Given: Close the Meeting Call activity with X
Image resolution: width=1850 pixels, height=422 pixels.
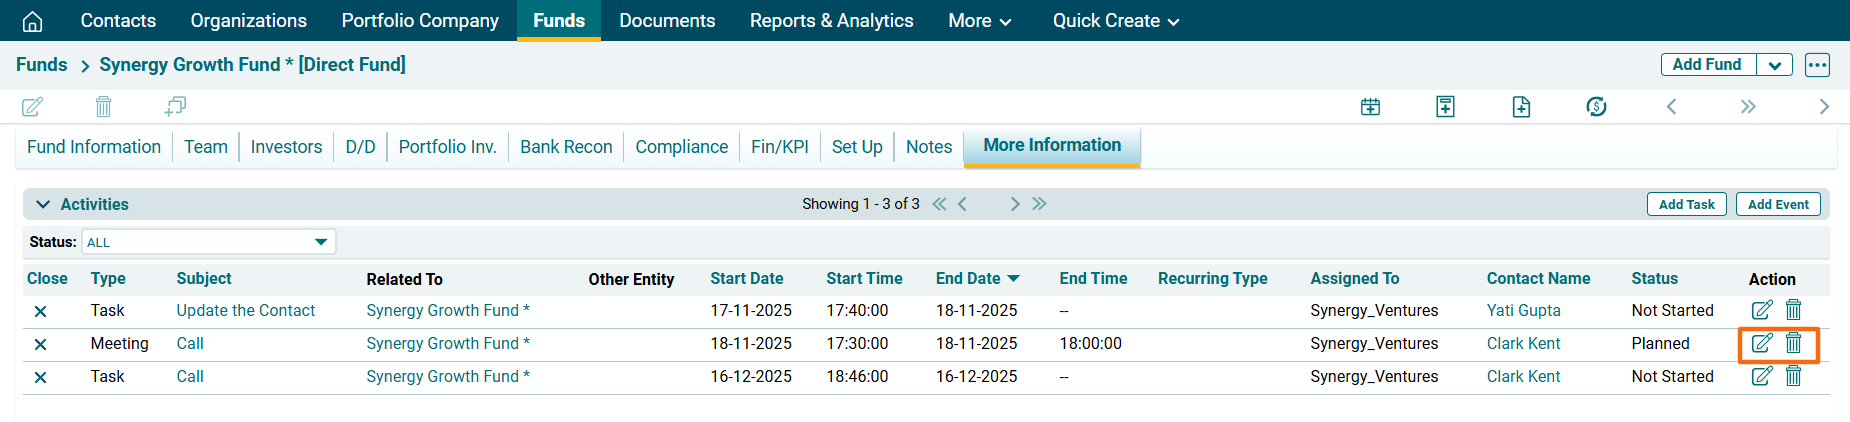Looking at the screenshot, I should tap(40, 344).
